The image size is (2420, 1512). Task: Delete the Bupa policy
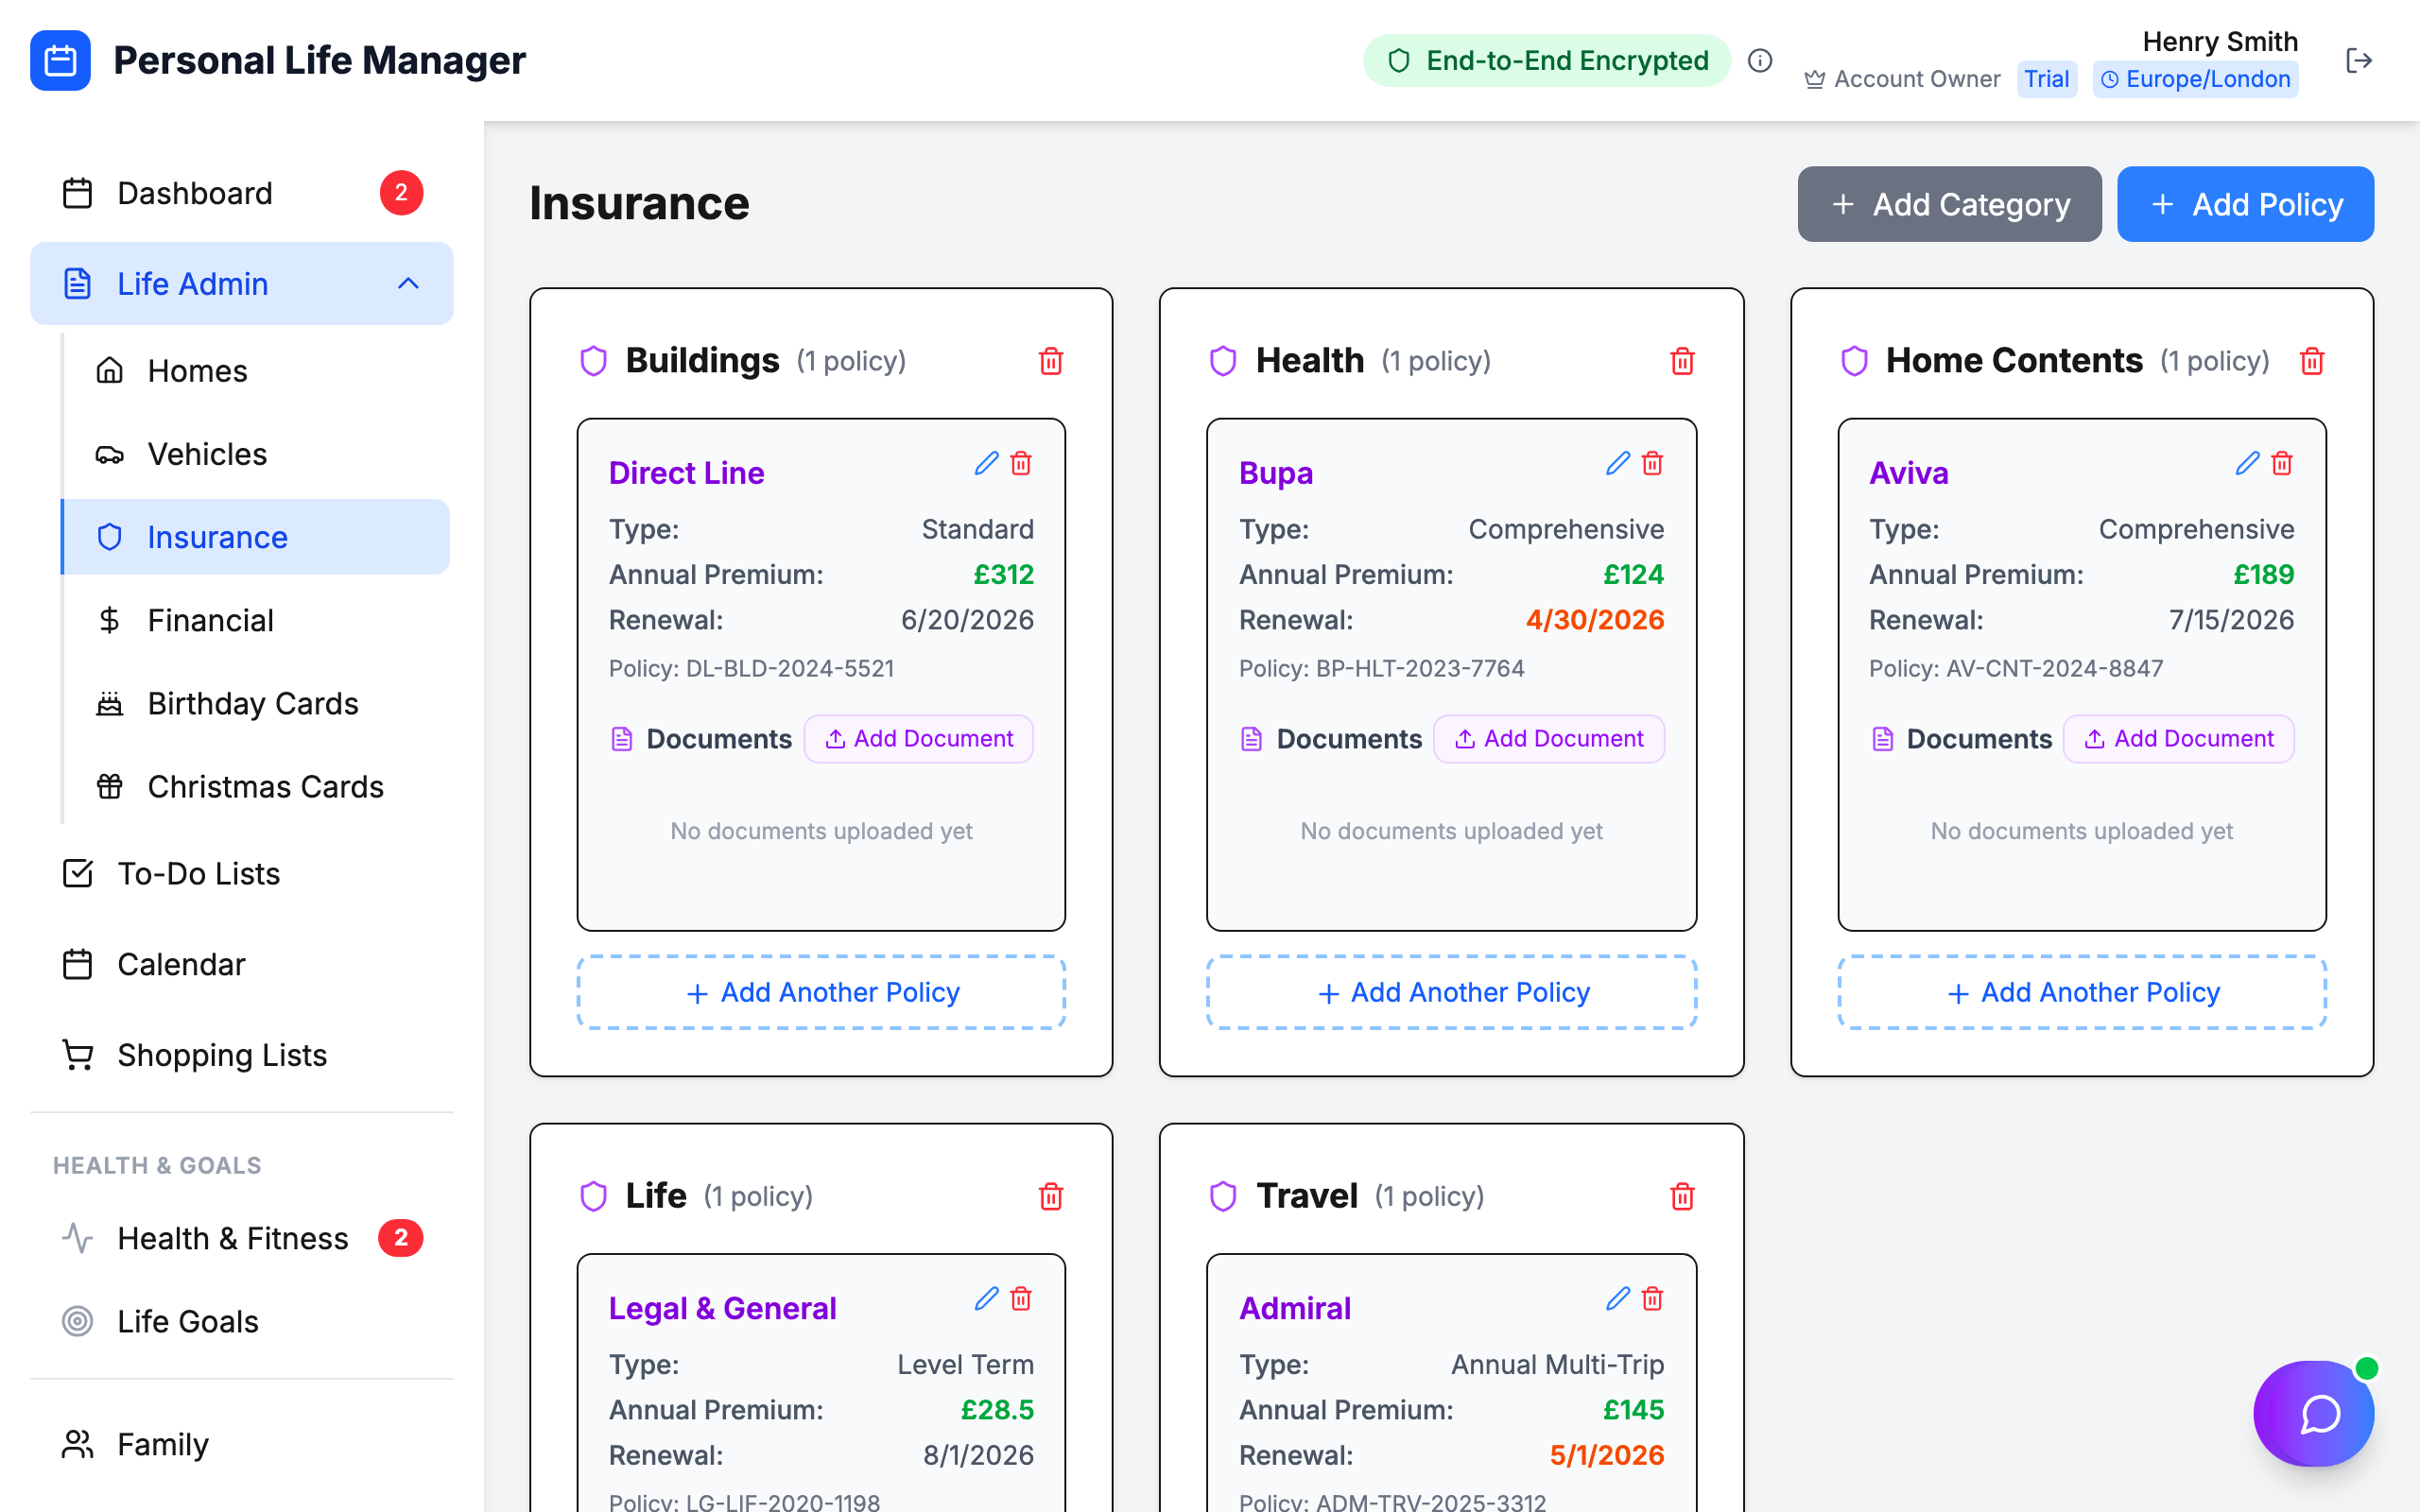pyautogui.click(x=1651, y=463)
